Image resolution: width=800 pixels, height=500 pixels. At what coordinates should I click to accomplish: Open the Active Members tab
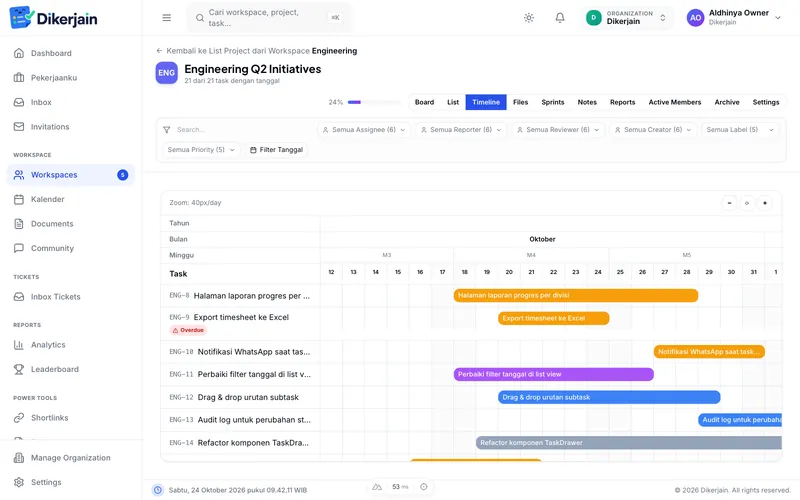[674, 102]
